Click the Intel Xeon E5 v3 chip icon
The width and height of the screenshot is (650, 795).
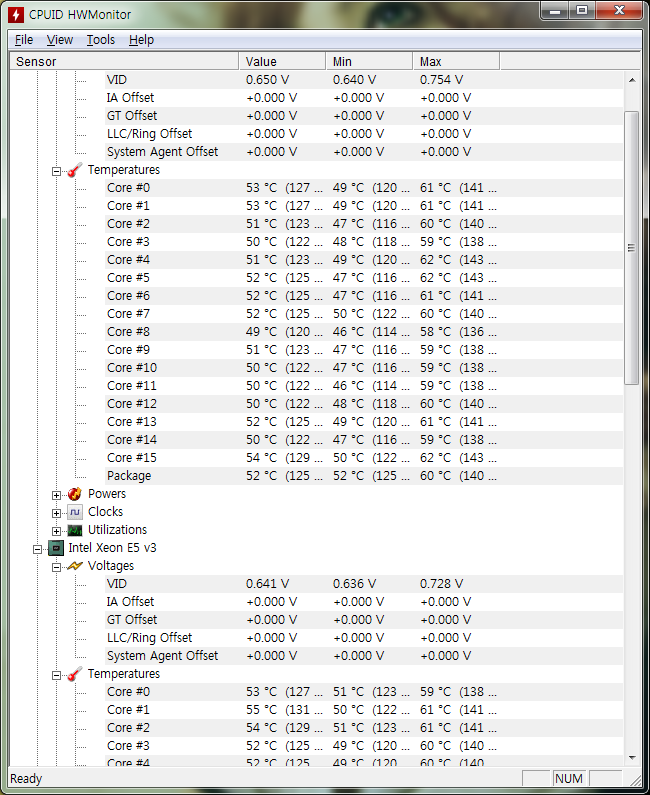56,548
